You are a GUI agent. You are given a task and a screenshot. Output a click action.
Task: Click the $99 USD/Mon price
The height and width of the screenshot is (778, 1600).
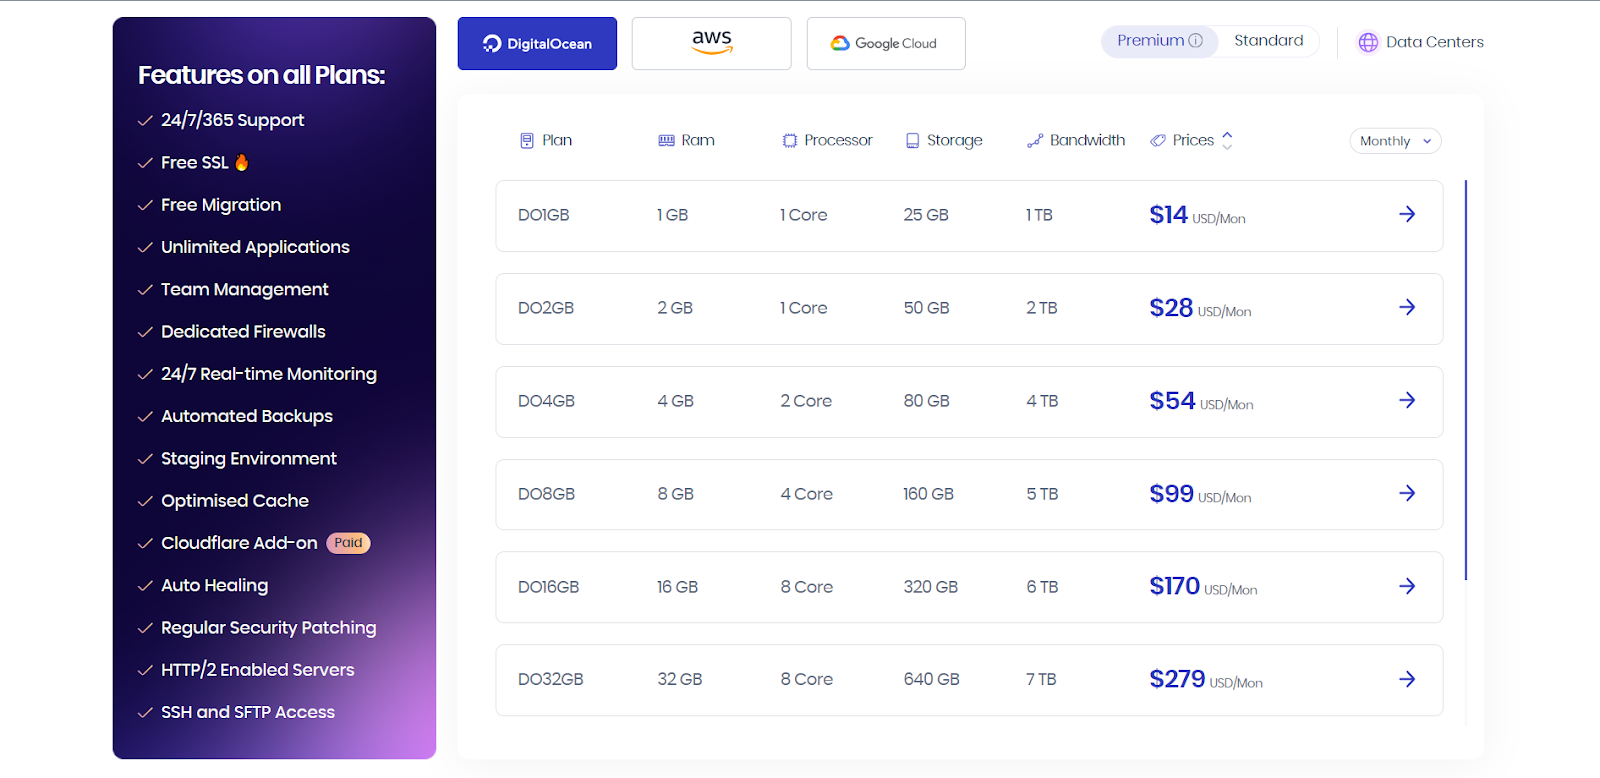pyautogui.click(x=1200, y=494)
